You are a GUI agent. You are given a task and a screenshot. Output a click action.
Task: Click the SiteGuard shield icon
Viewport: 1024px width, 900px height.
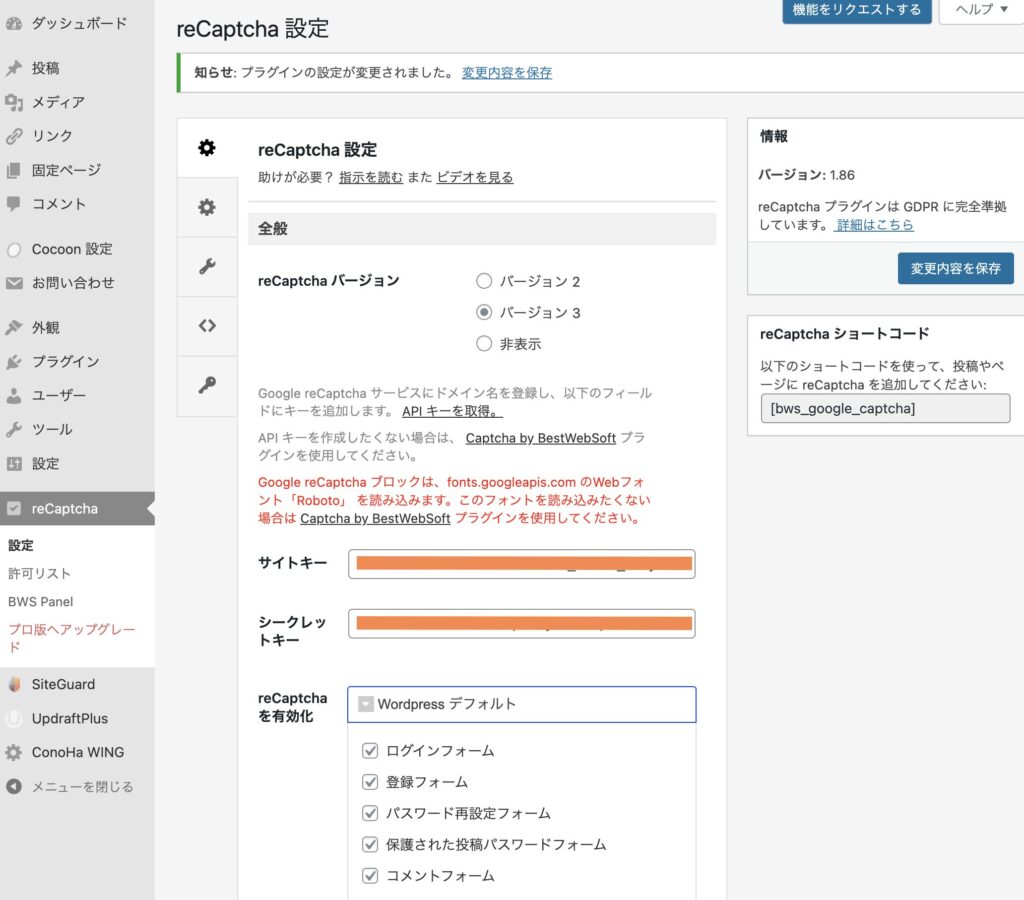coord(14,685)
